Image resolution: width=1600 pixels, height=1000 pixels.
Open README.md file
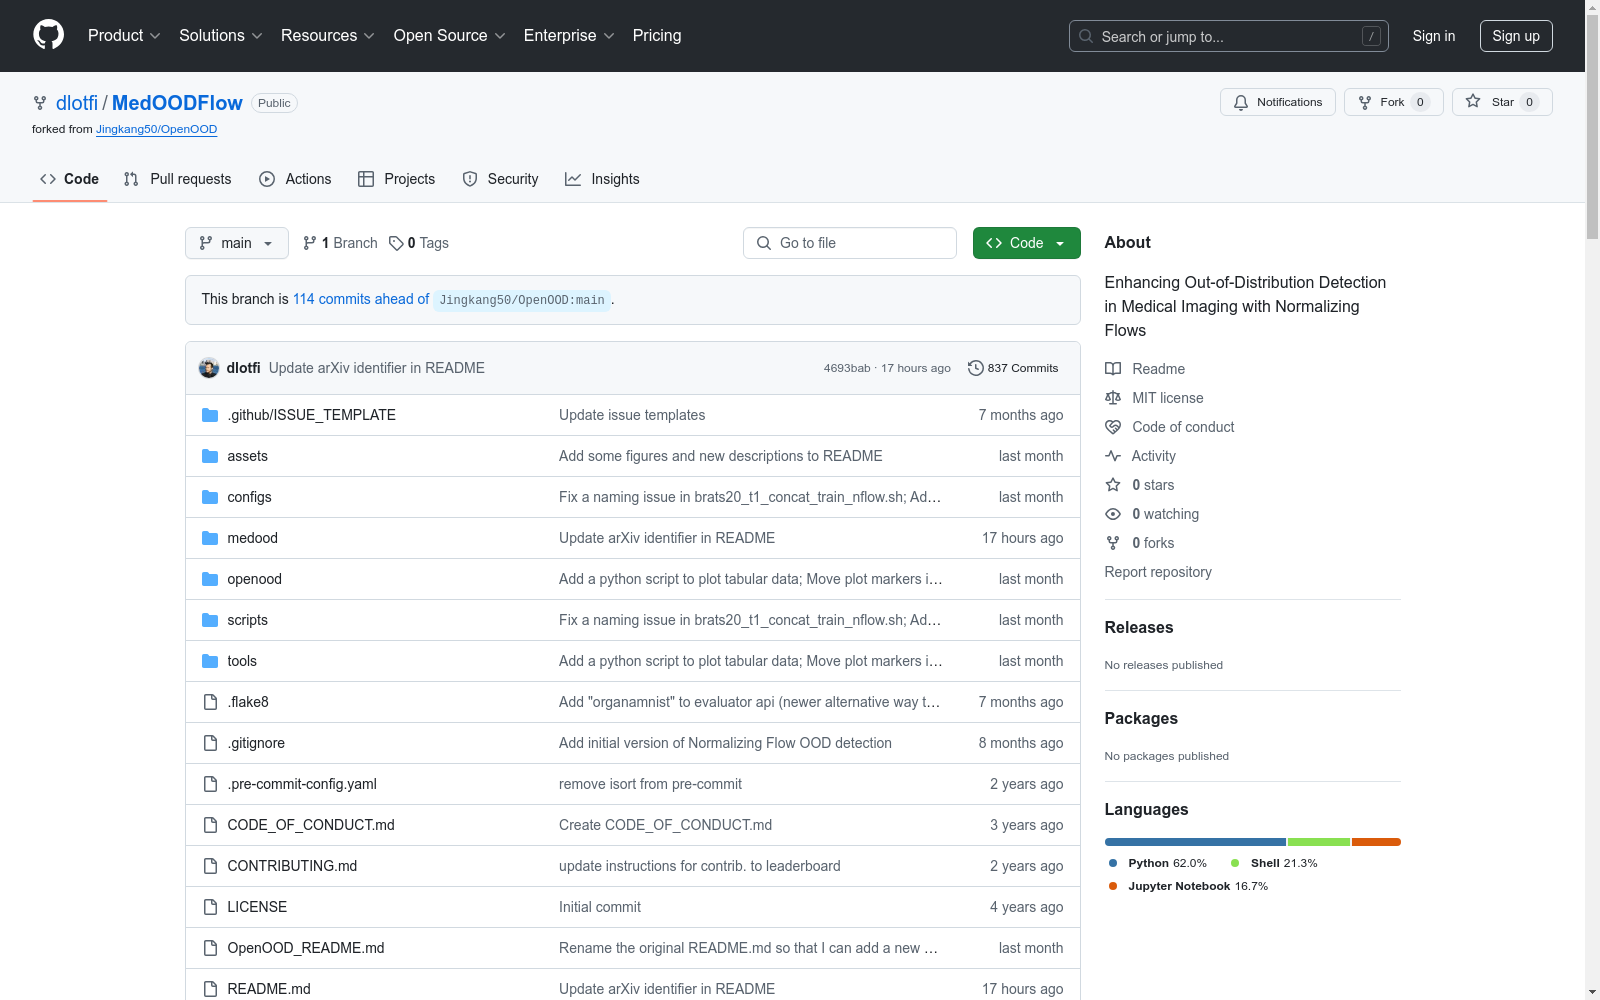tap(269, 989)
